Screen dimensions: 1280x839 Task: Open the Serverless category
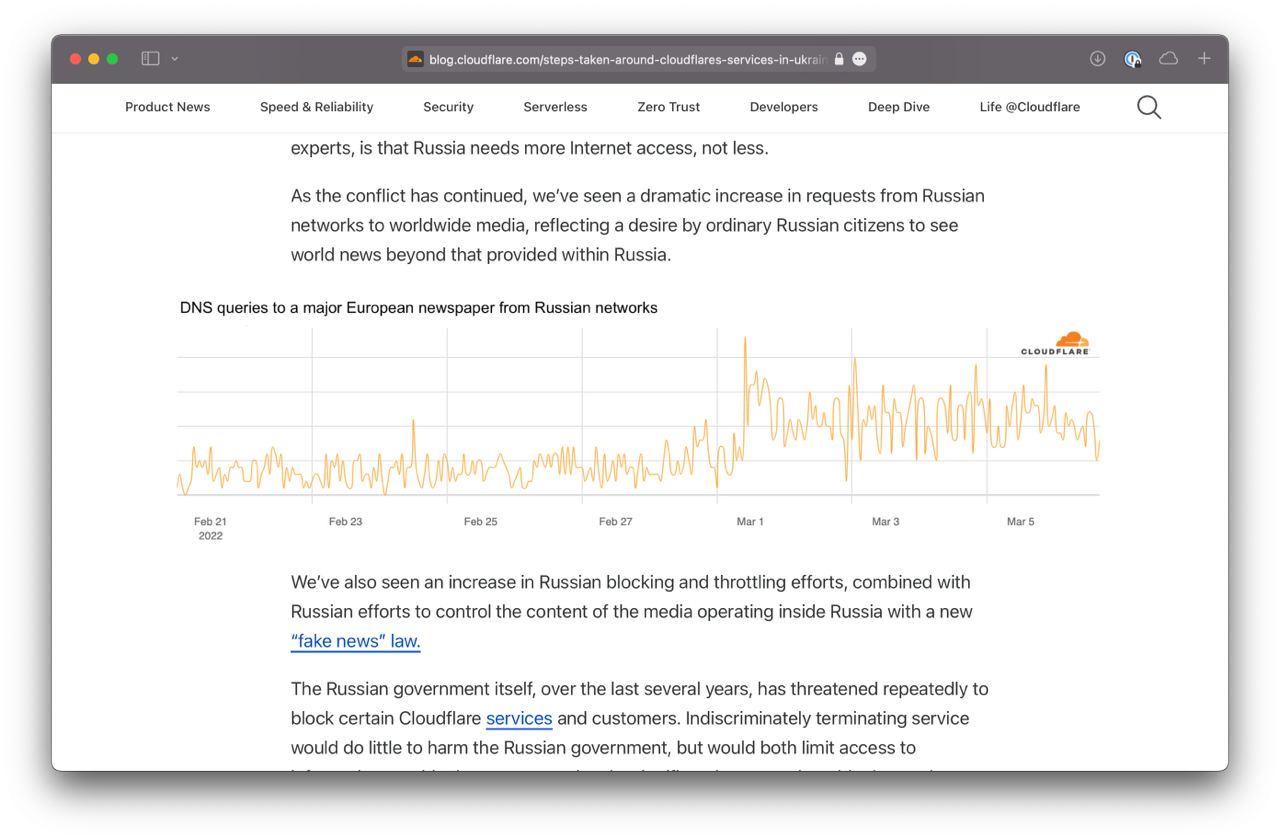point(555,107)
